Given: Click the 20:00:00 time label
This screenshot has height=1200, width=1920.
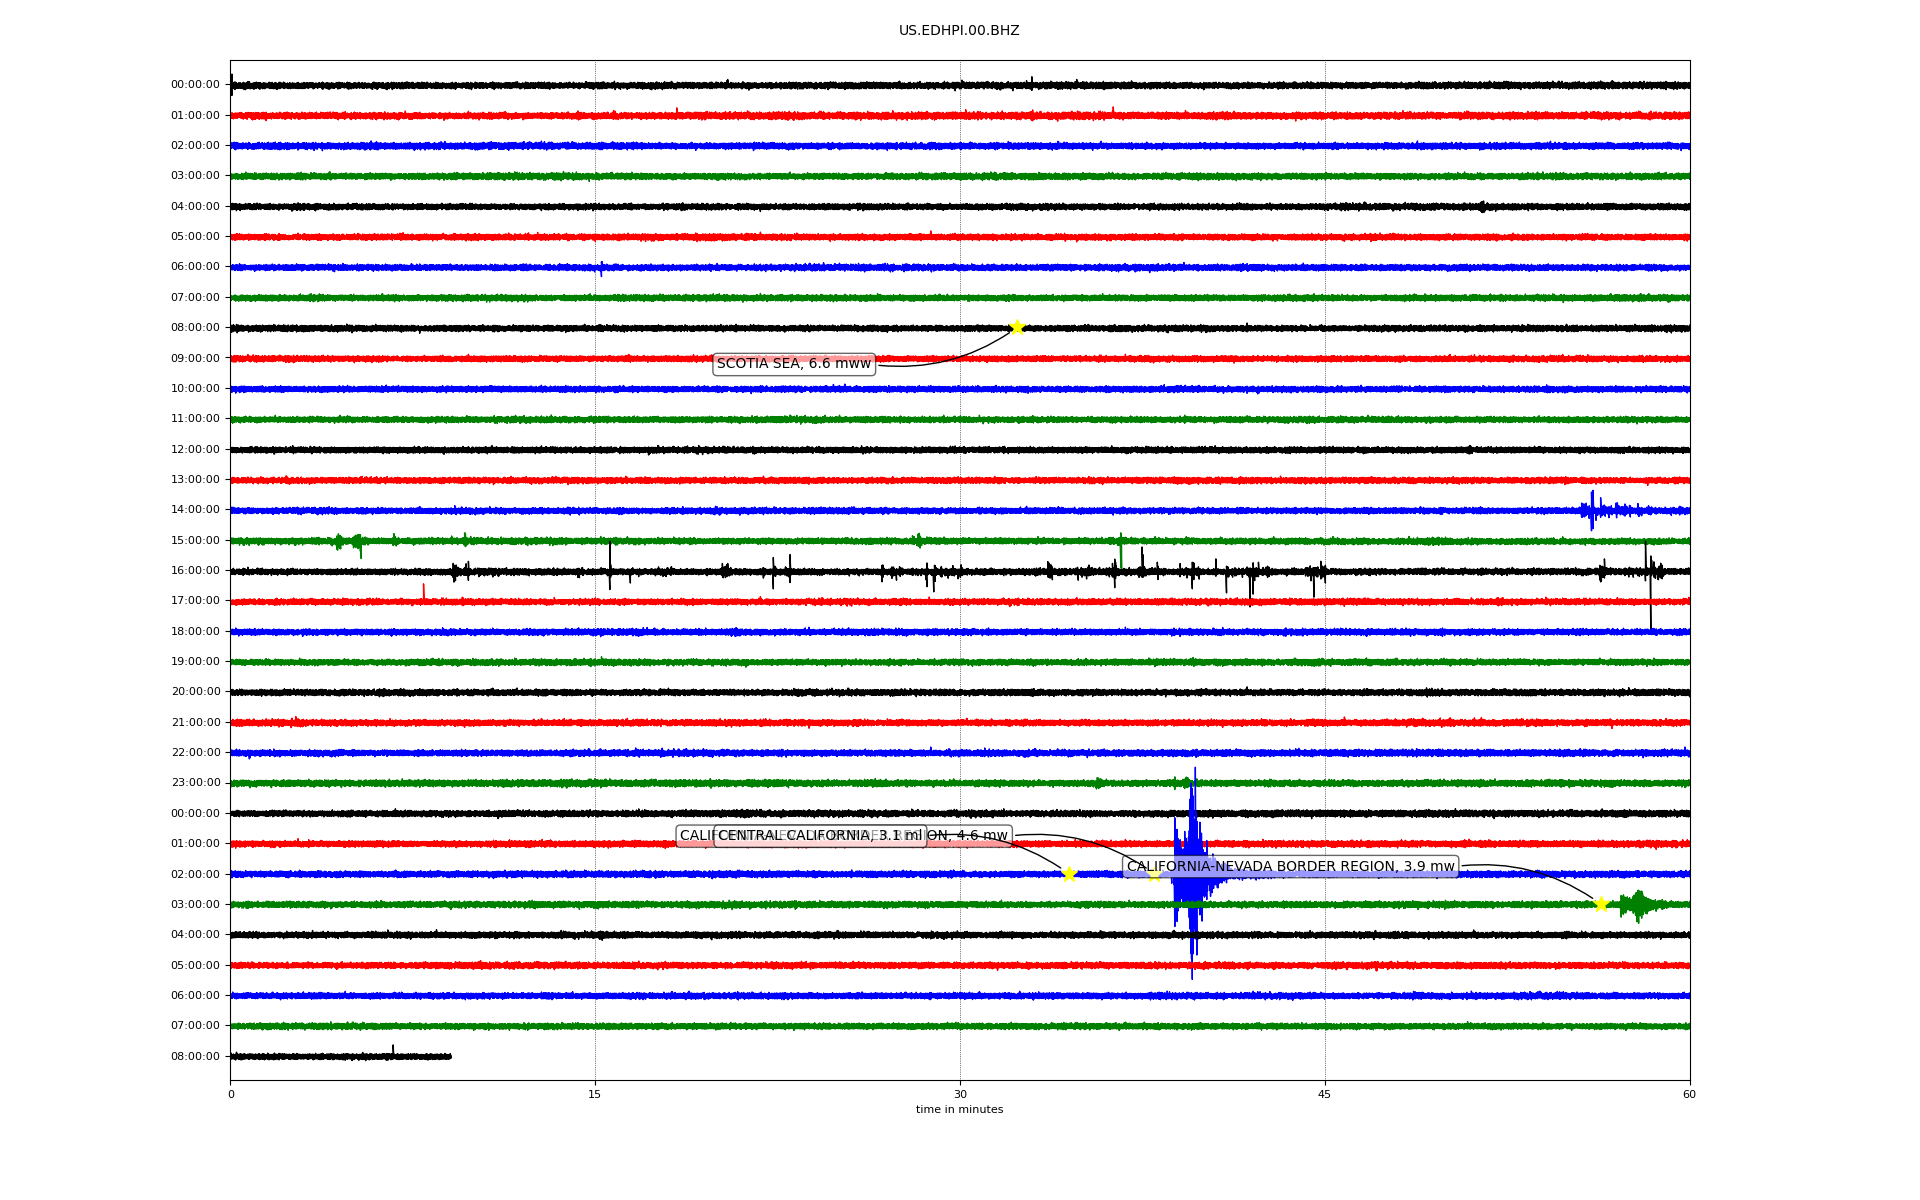Looking at the screenshot, I should [x=195, y=692].
